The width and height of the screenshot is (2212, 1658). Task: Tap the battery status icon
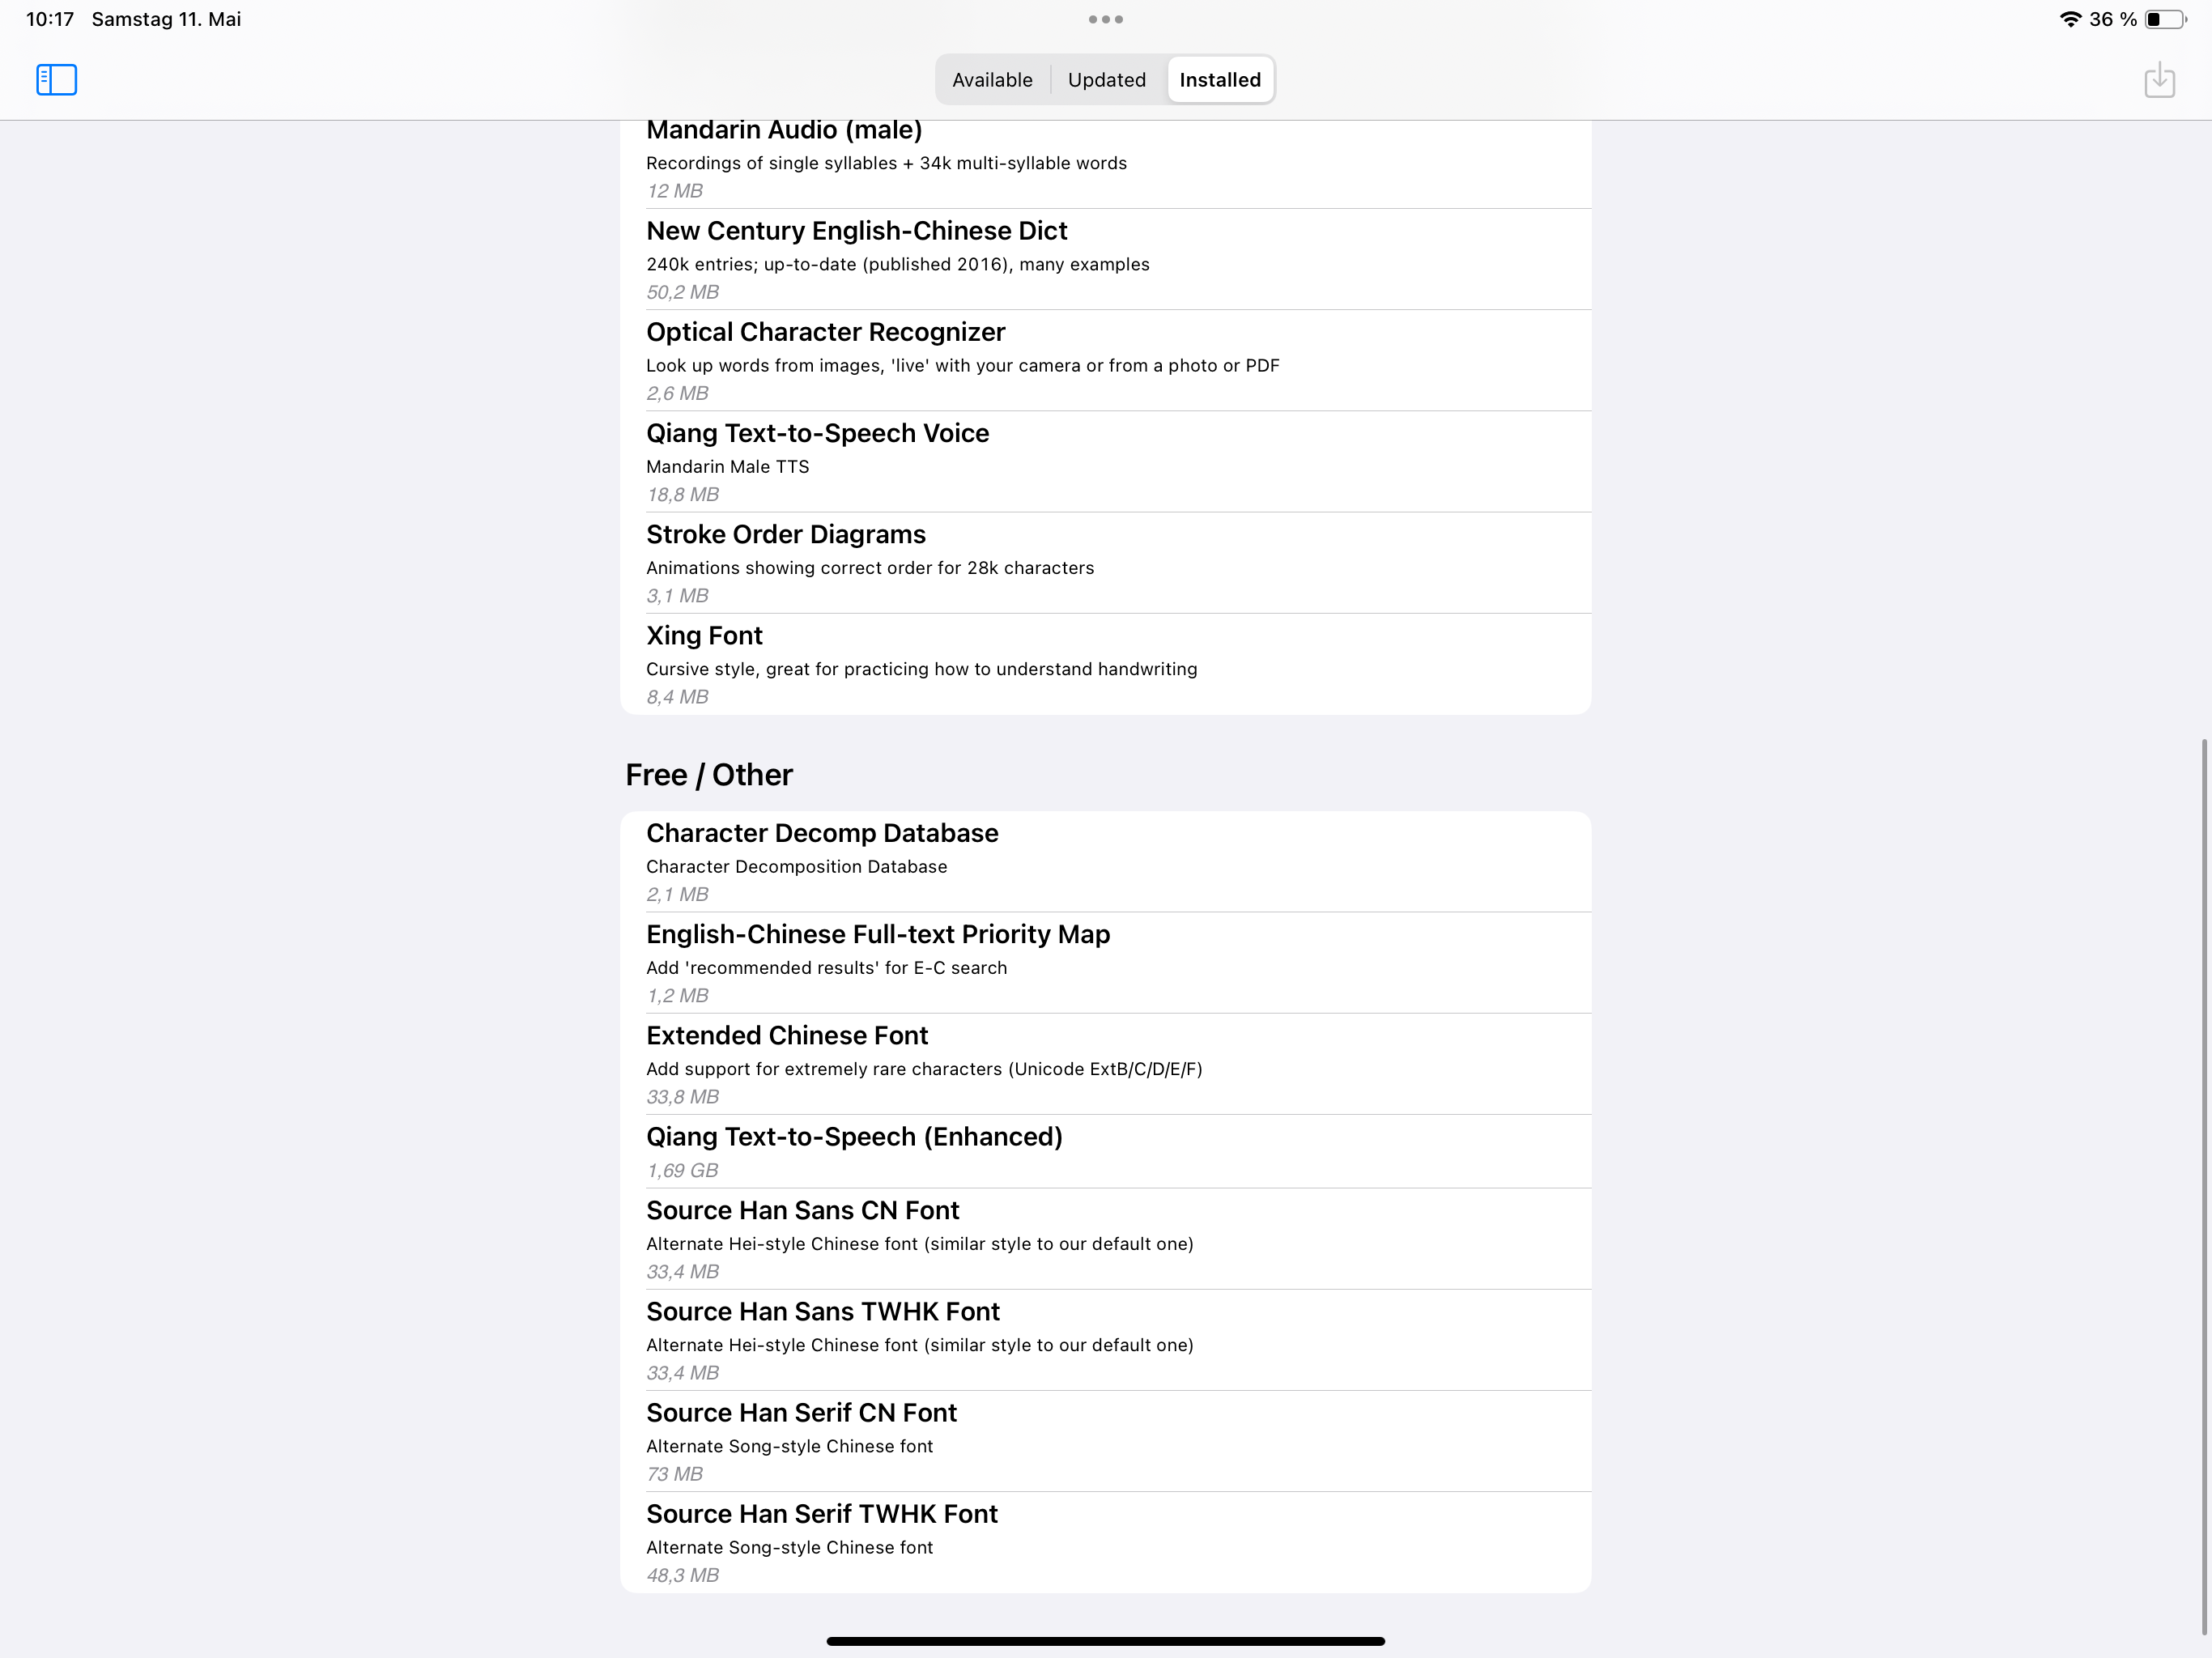tap(2165, 19)
